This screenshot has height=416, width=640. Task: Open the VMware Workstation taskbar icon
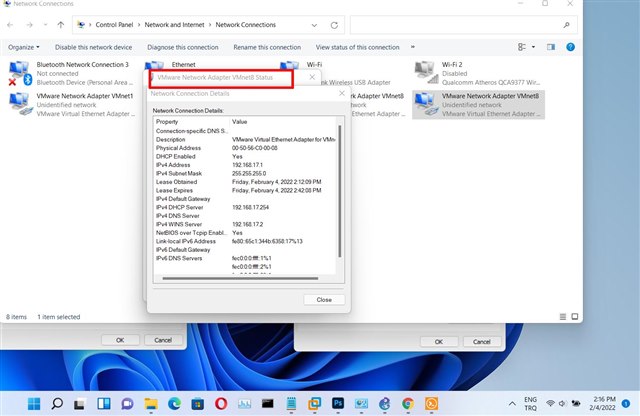click(x=314, y=404)
